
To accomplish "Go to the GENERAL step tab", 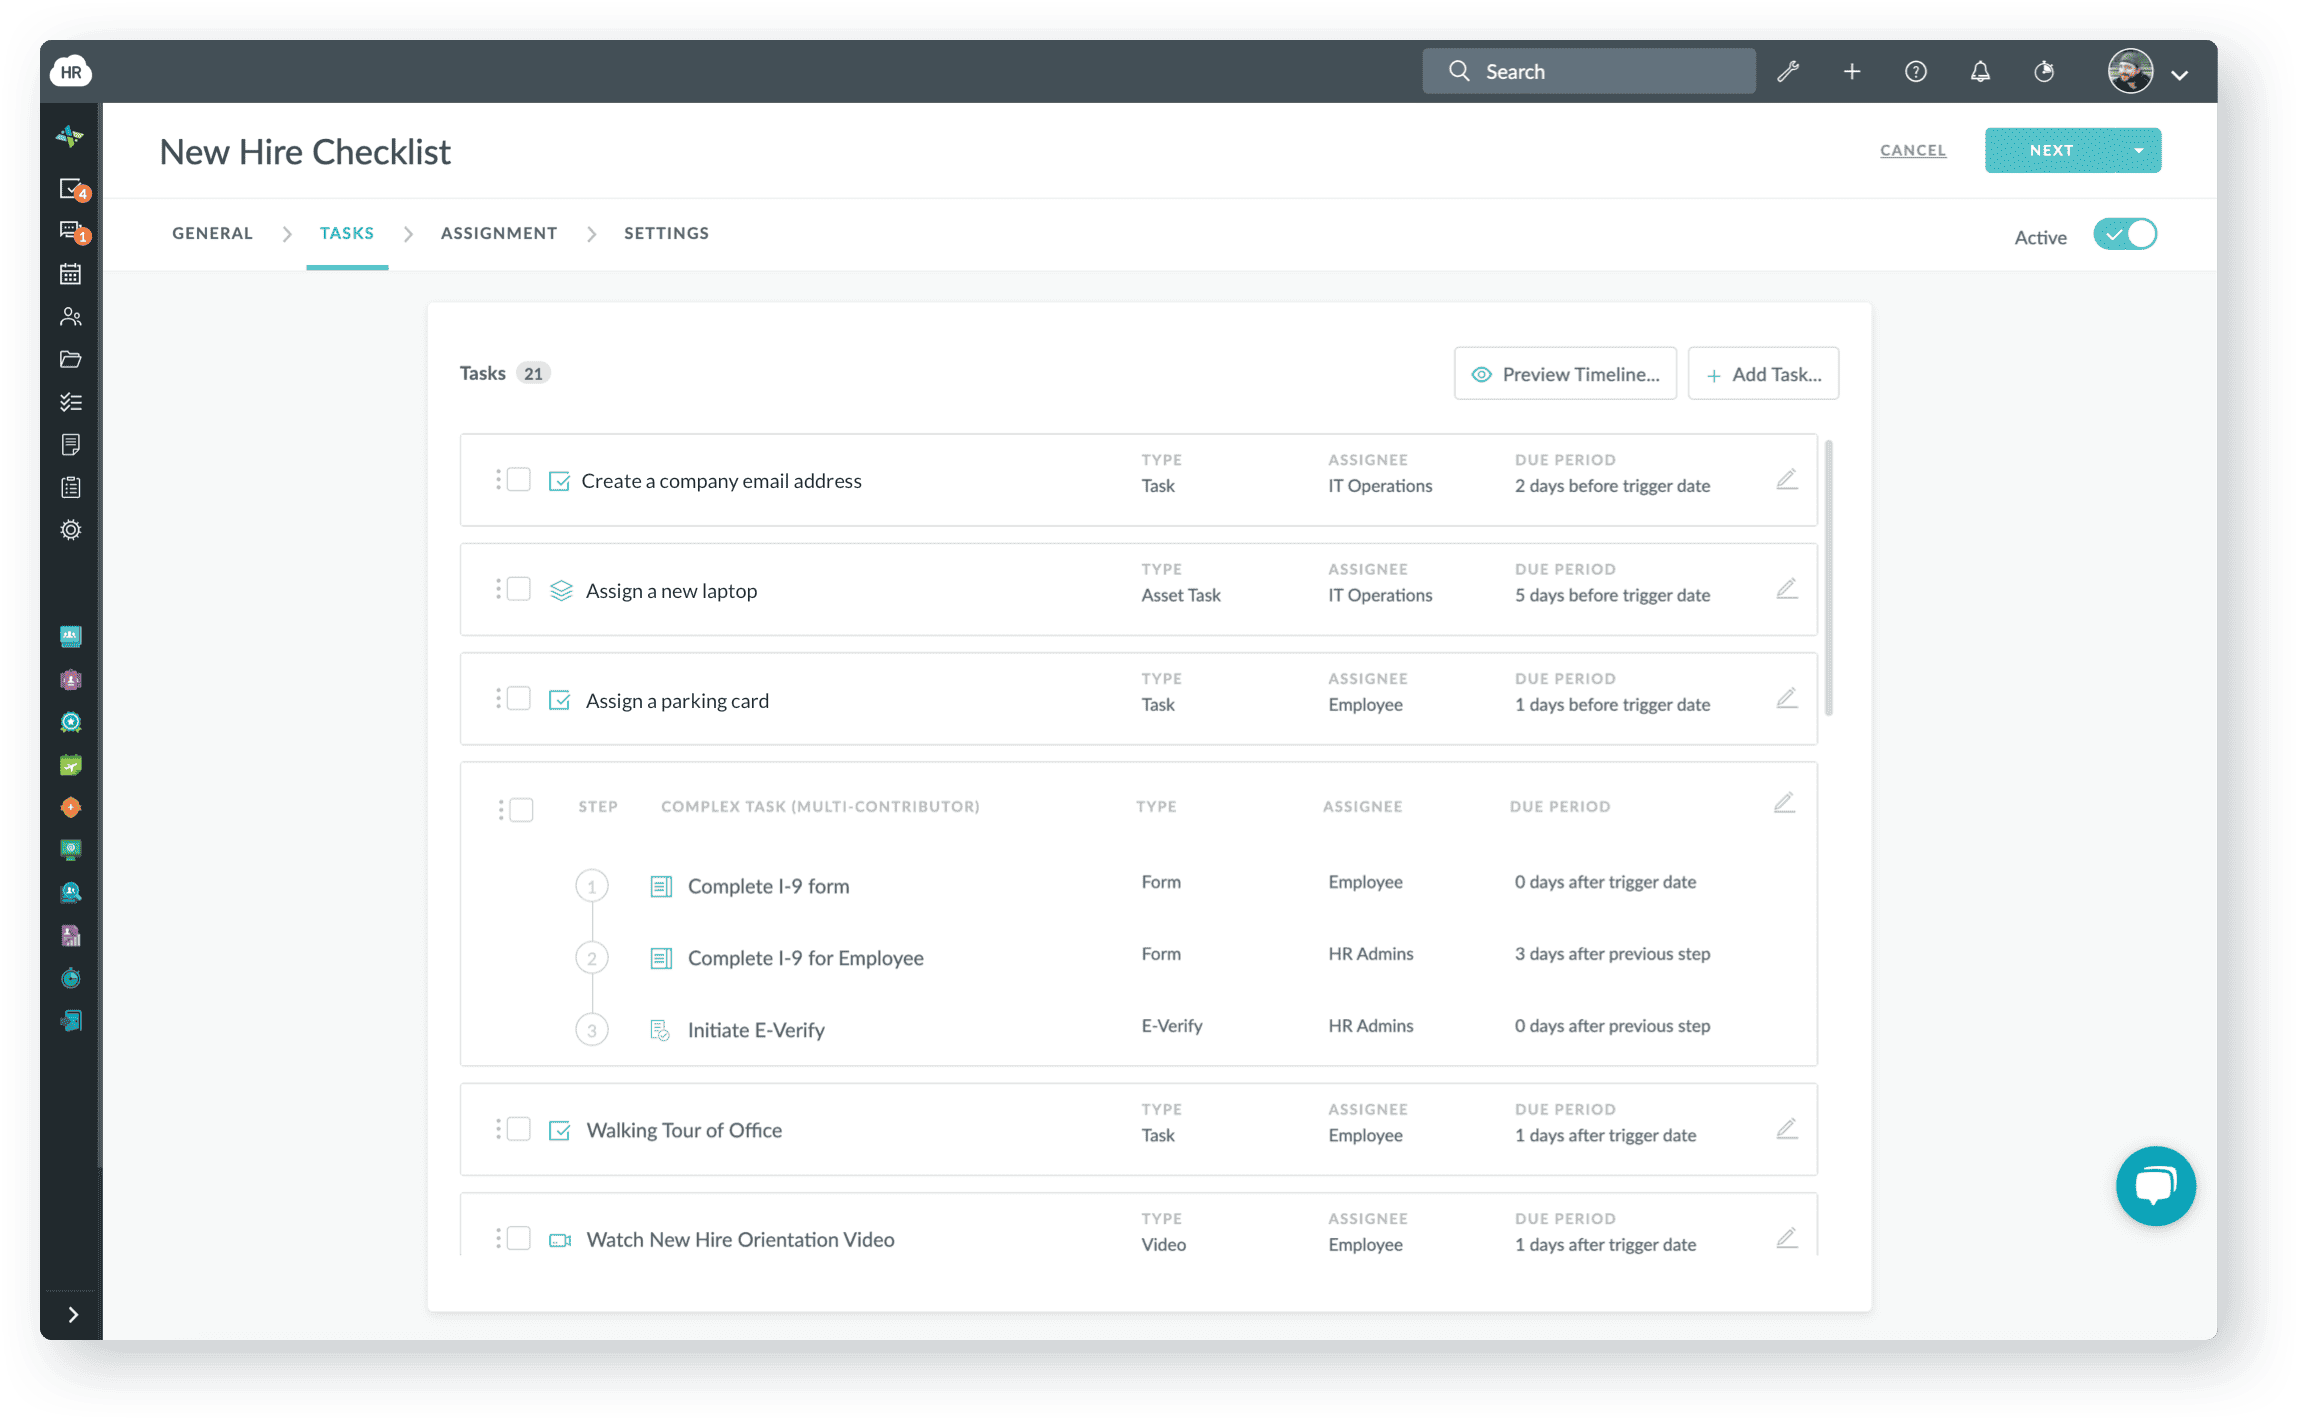I will (x=212, y=233).
